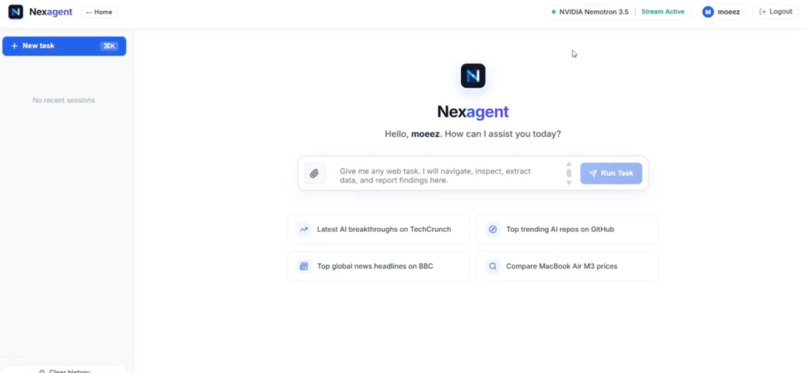Click the input box scroll down arrow

coord(569,182)
